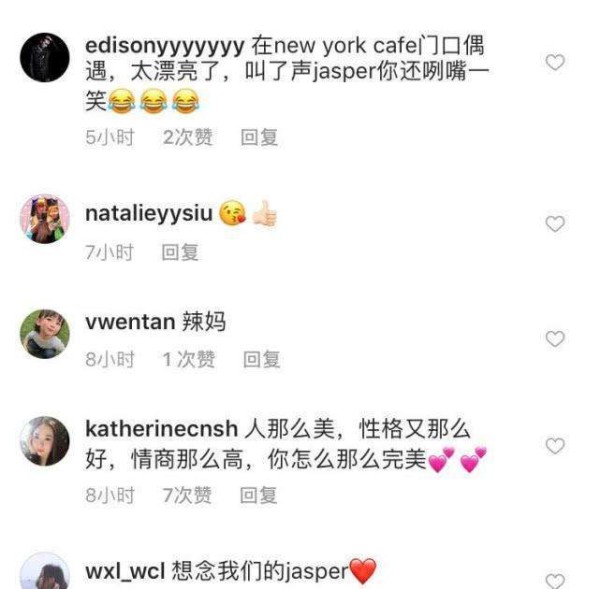Like edisonyyyyyyy's comment with the heart icon
600x589 pixels.
555,62
